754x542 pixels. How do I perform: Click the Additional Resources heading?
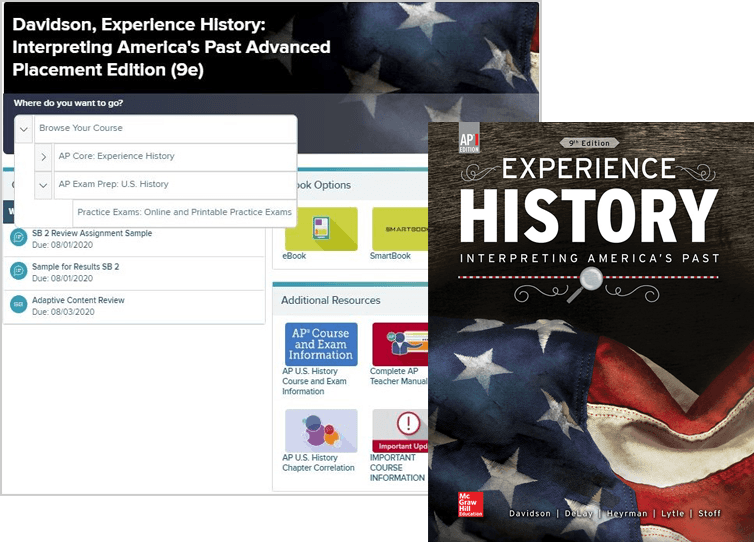(x=330, y=301)
